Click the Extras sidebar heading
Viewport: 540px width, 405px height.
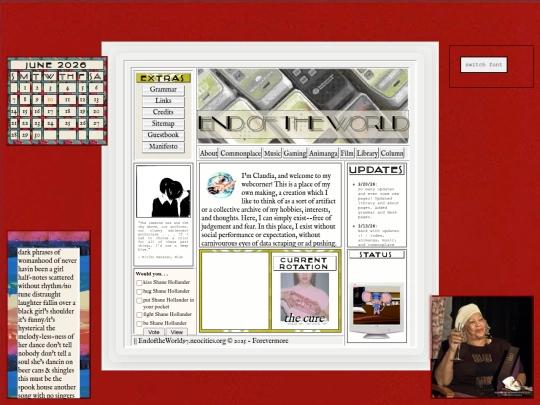(163, 78)
